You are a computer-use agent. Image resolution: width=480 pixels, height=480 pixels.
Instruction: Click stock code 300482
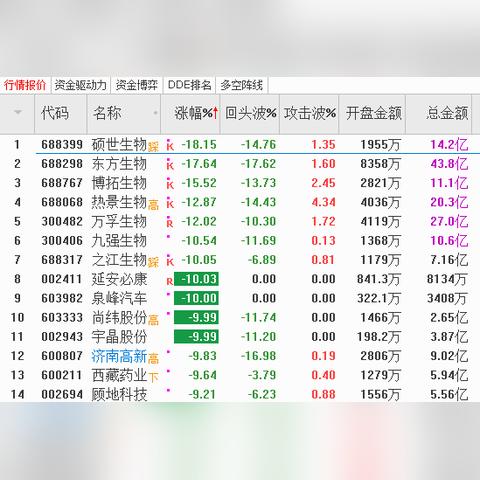click(x=62, y=221)
